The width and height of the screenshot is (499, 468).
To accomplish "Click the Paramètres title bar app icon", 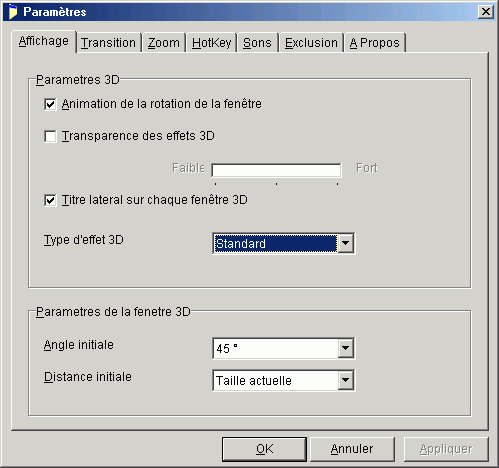I will [13, 12].
